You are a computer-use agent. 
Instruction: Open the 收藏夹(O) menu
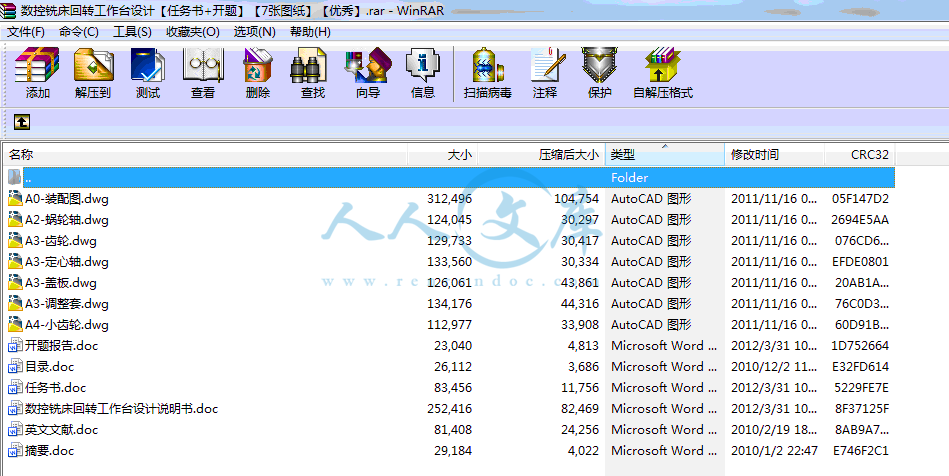coord(193,31)
